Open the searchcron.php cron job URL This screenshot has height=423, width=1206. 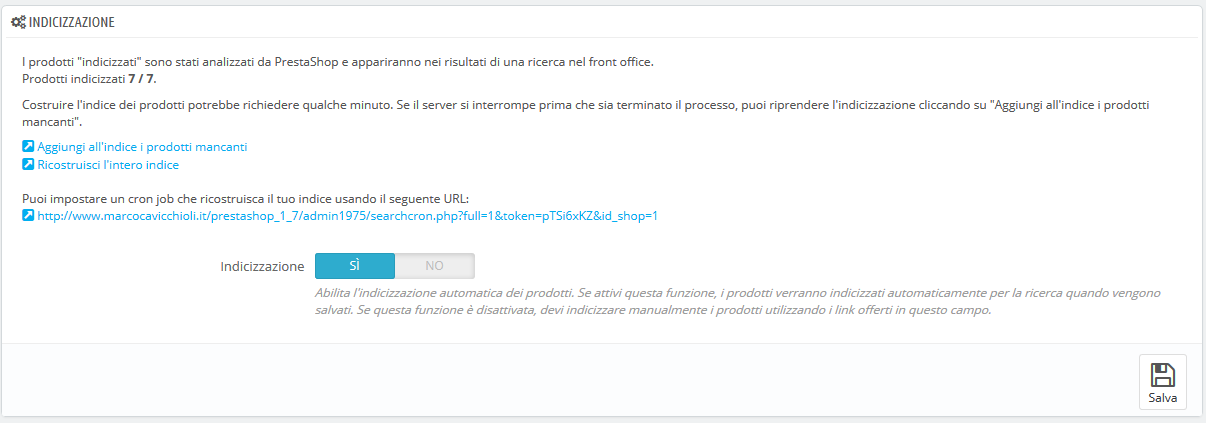(347, 215)
